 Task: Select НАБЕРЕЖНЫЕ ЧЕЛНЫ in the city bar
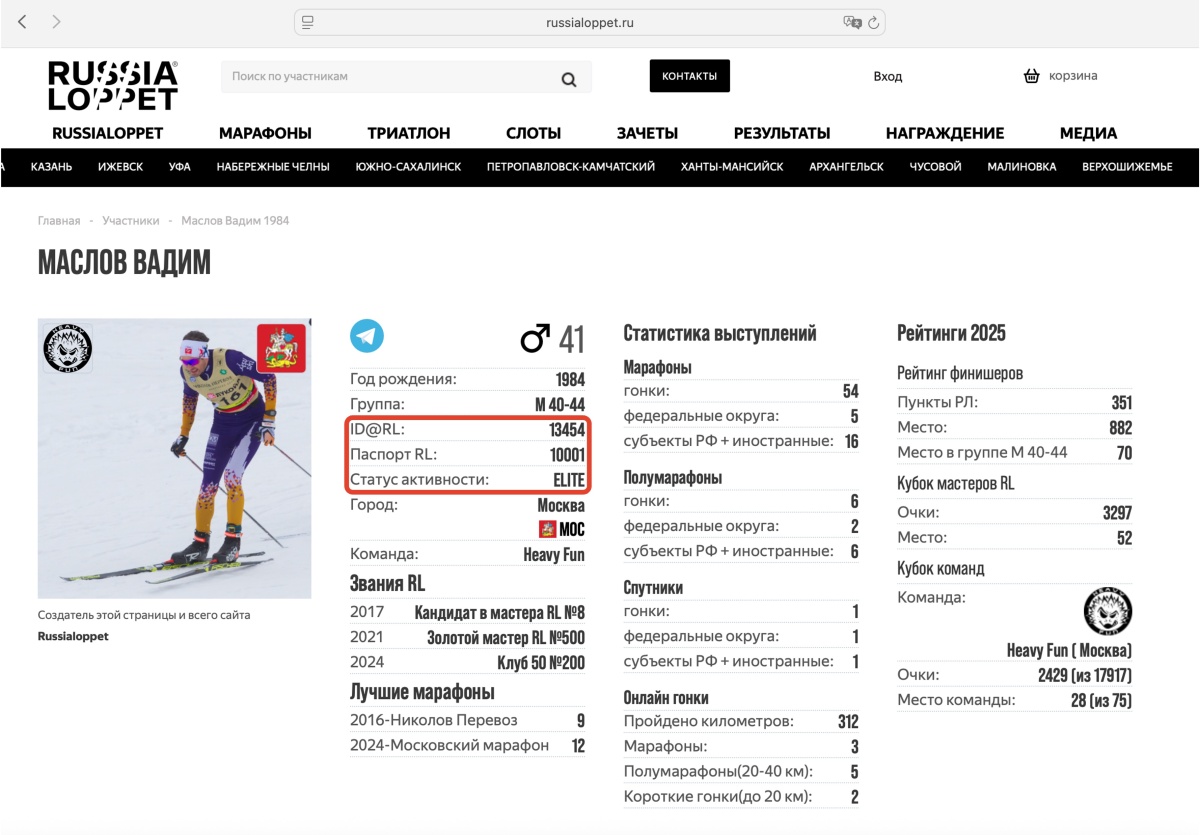(x=273, y=167)
